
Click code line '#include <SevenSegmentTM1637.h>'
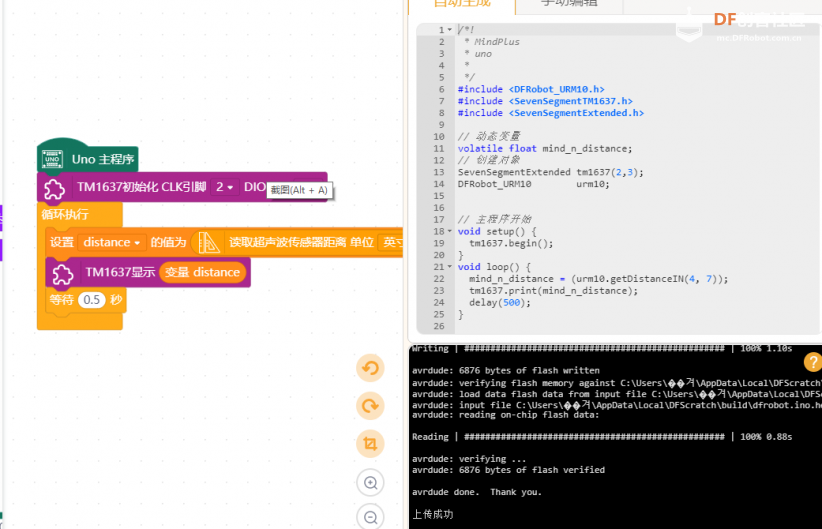[545, 101]
